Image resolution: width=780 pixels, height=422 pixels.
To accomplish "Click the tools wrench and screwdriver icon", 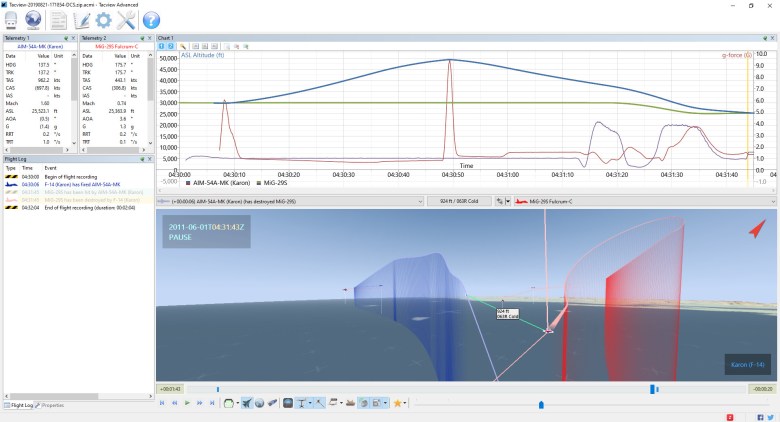I will click(127, 19).
